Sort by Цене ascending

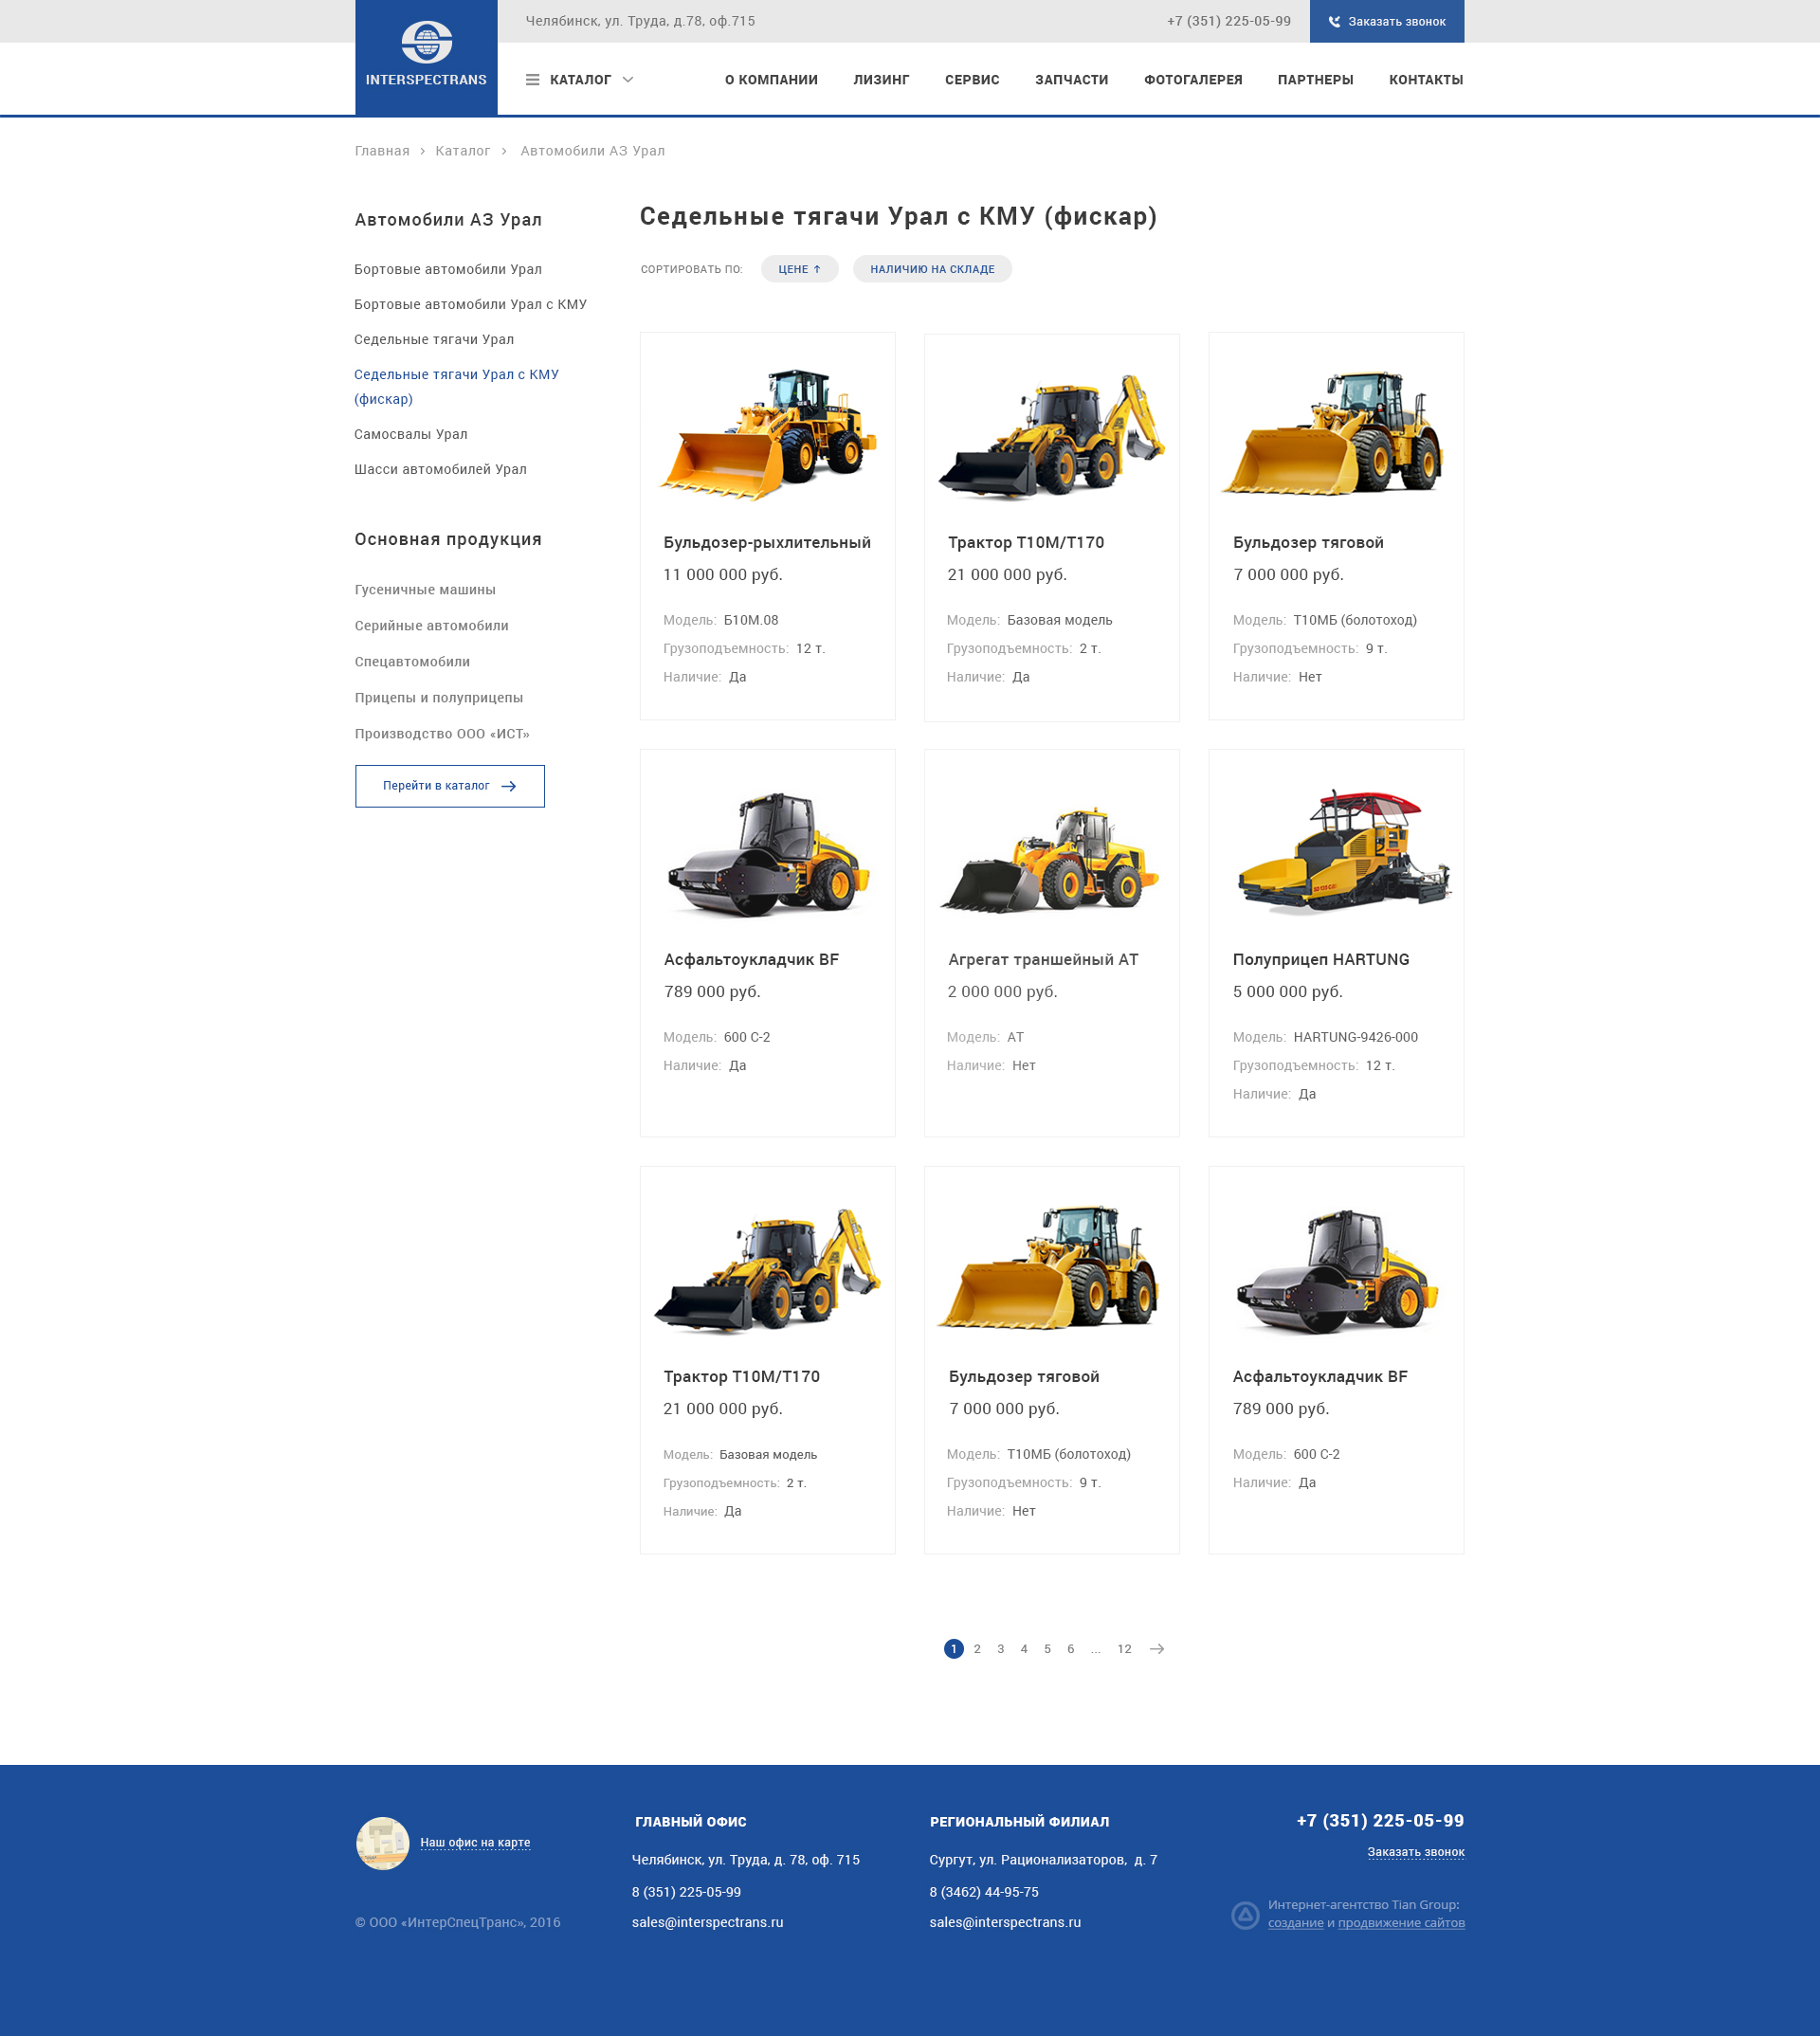click(x=799, y=269)
